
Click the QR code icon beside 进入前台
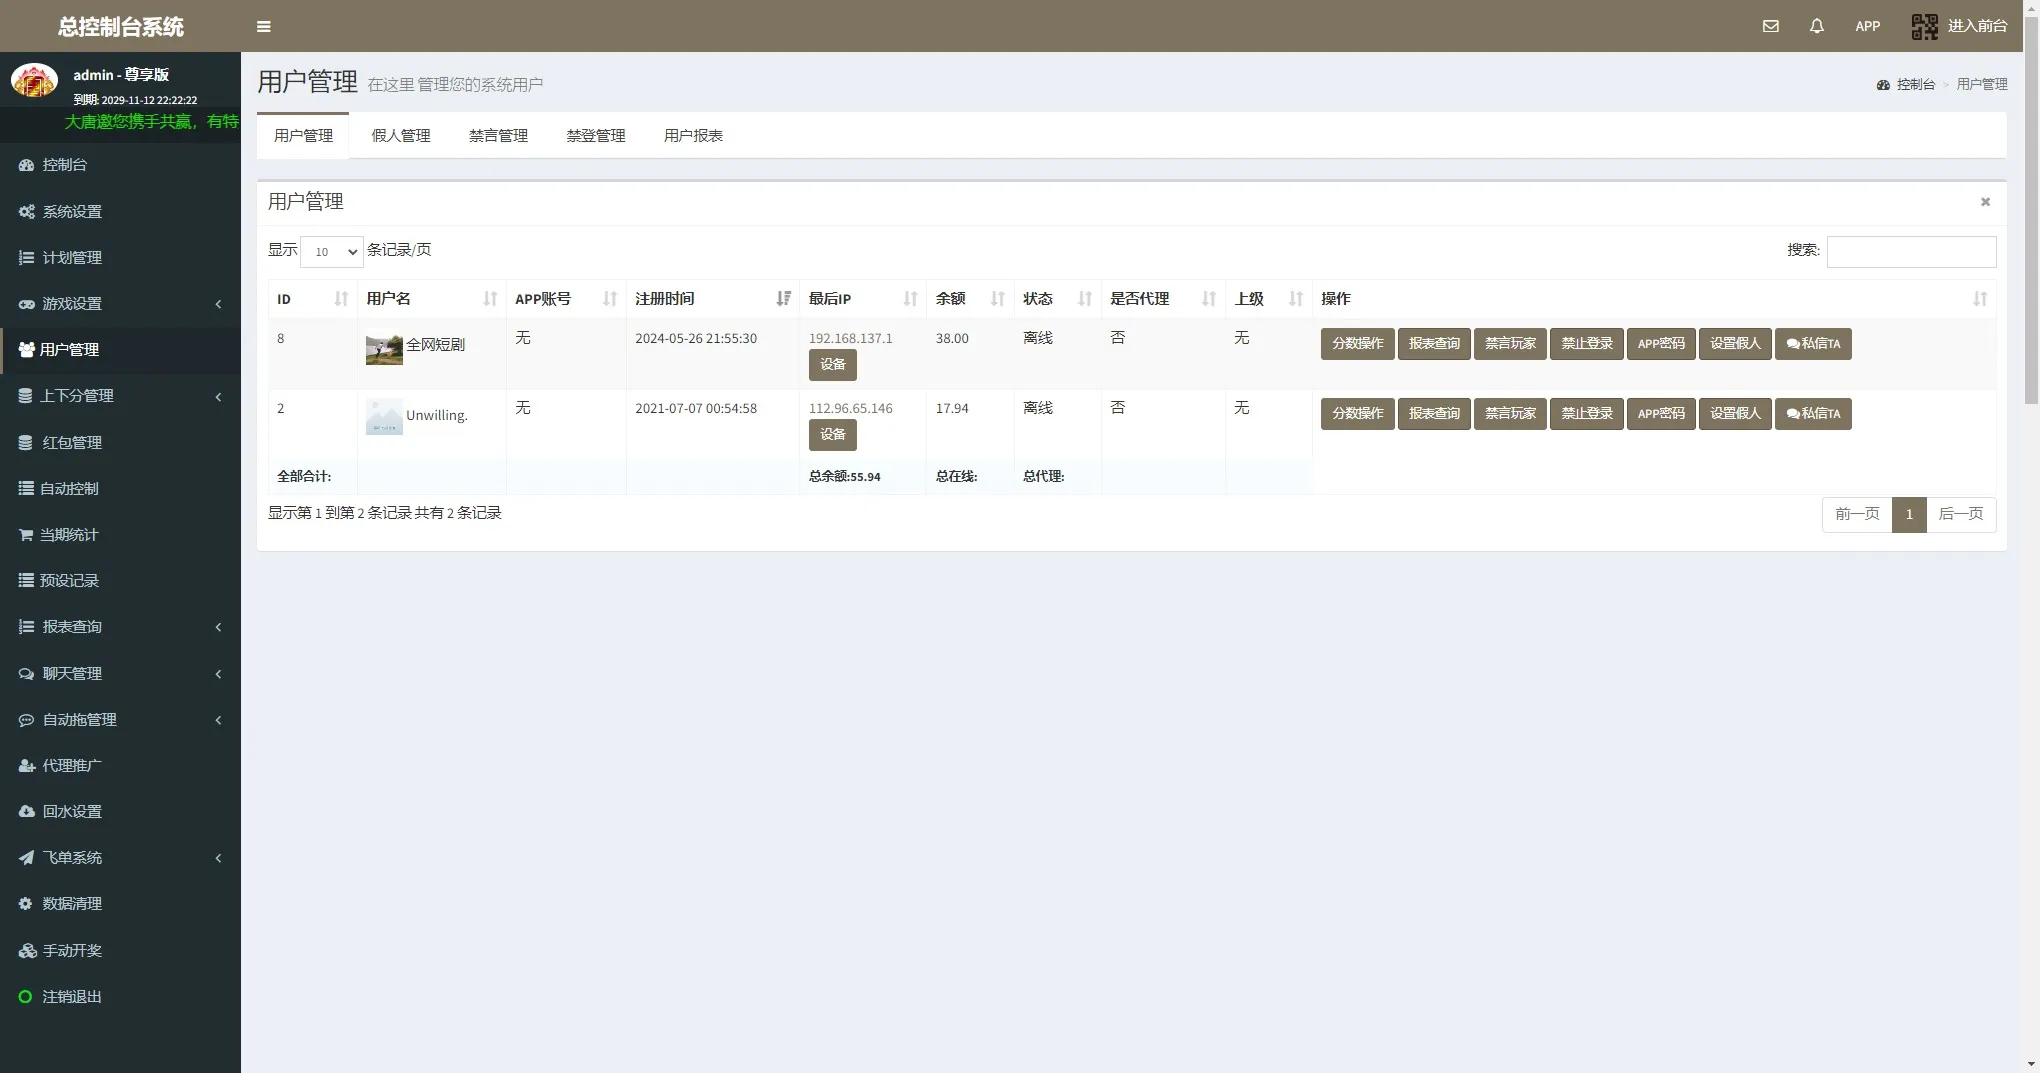point(1924,26)
